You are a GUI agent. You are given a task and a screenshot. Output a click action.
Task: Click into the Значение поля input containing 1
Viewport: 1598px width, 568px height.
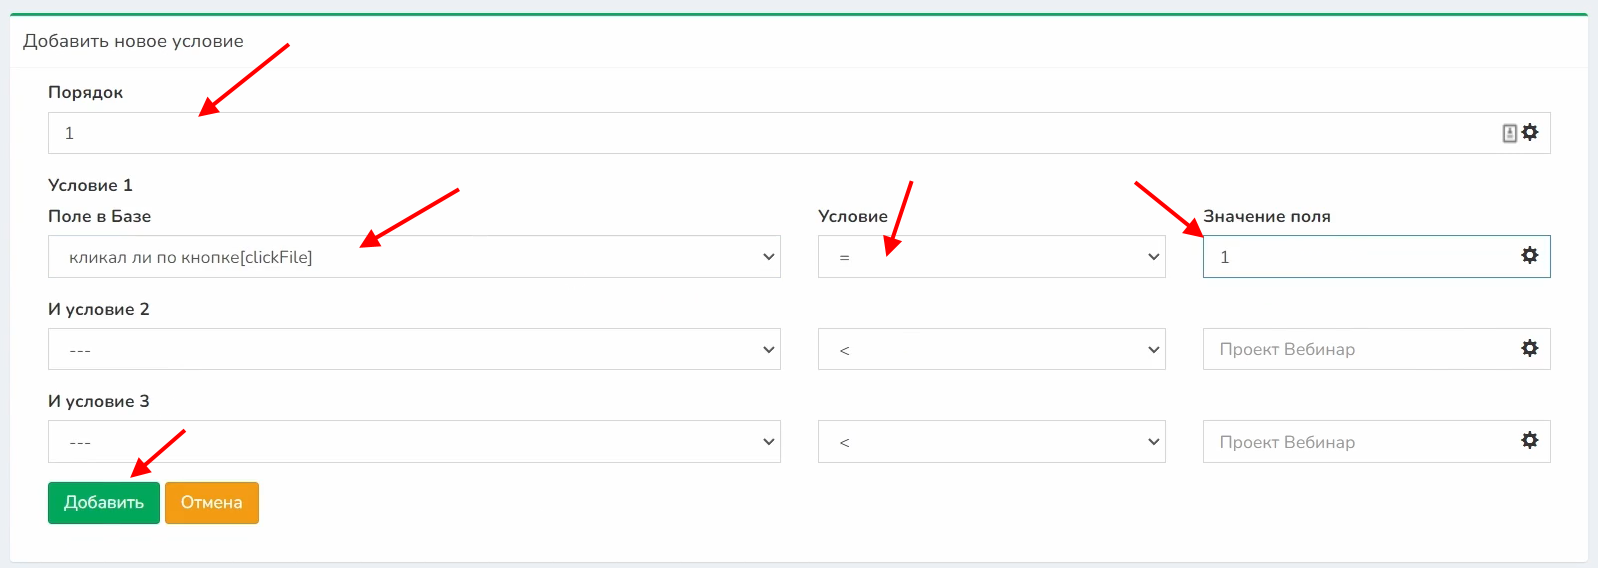[x=1360, y=257]
